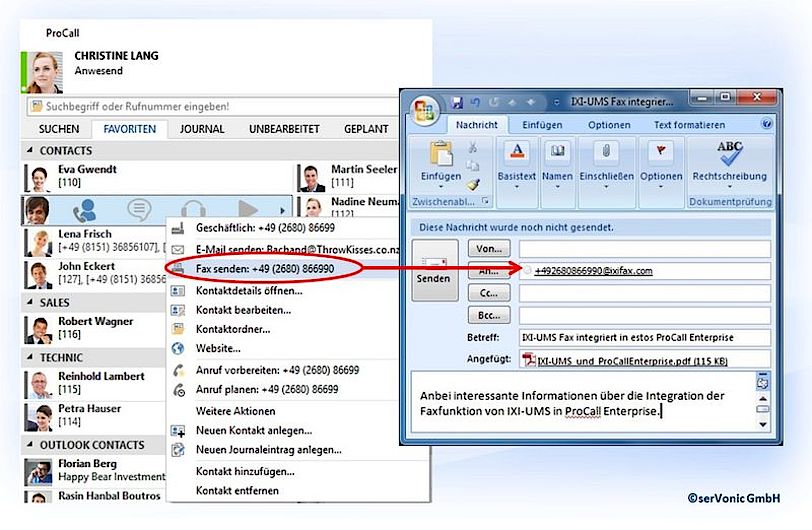The height and width of the screenshot is (530, 812).
Task: Click the message body scrollbar down arrow
Action: (x=763, y=424)
